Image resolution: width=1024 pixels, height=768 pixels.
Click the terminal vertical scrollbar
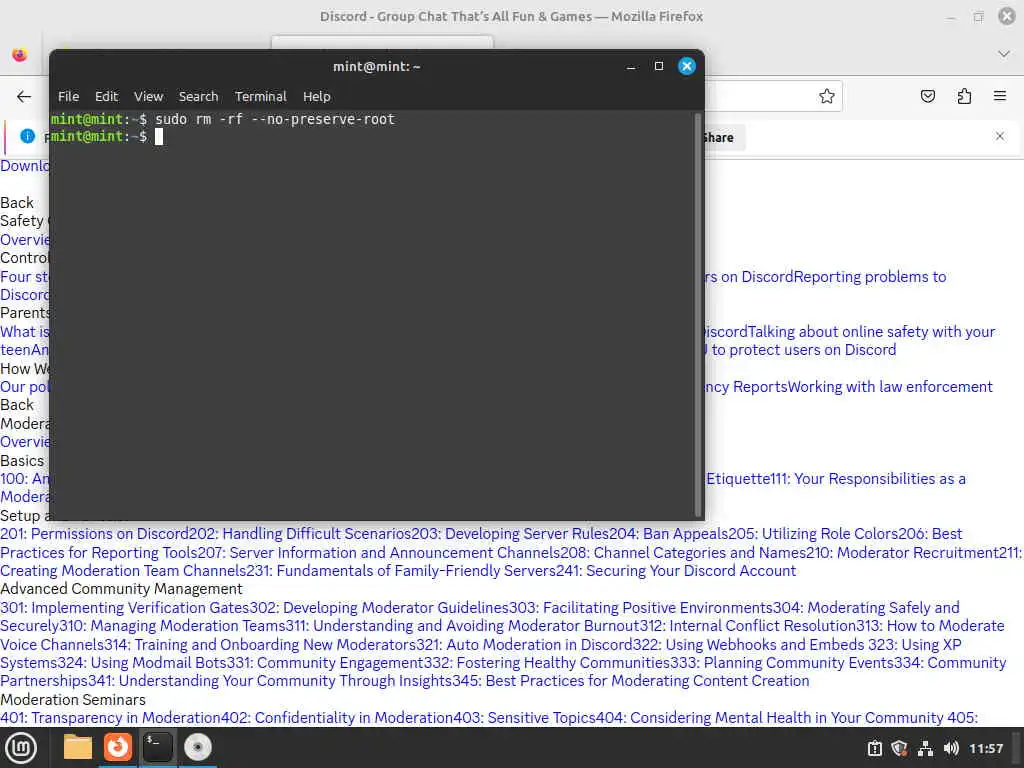[697, 315]
